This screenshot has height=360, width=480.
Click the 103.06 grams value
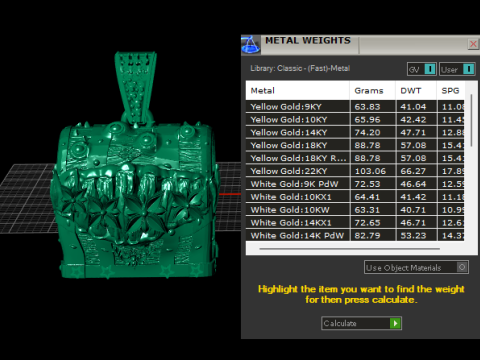tap(370, 171)
